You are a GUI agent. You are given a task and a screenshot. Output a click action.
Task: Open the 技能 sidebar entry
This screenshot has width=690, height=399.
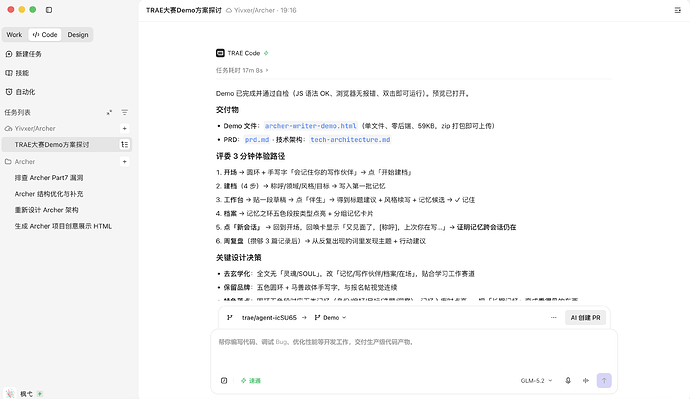click(17, 73)
